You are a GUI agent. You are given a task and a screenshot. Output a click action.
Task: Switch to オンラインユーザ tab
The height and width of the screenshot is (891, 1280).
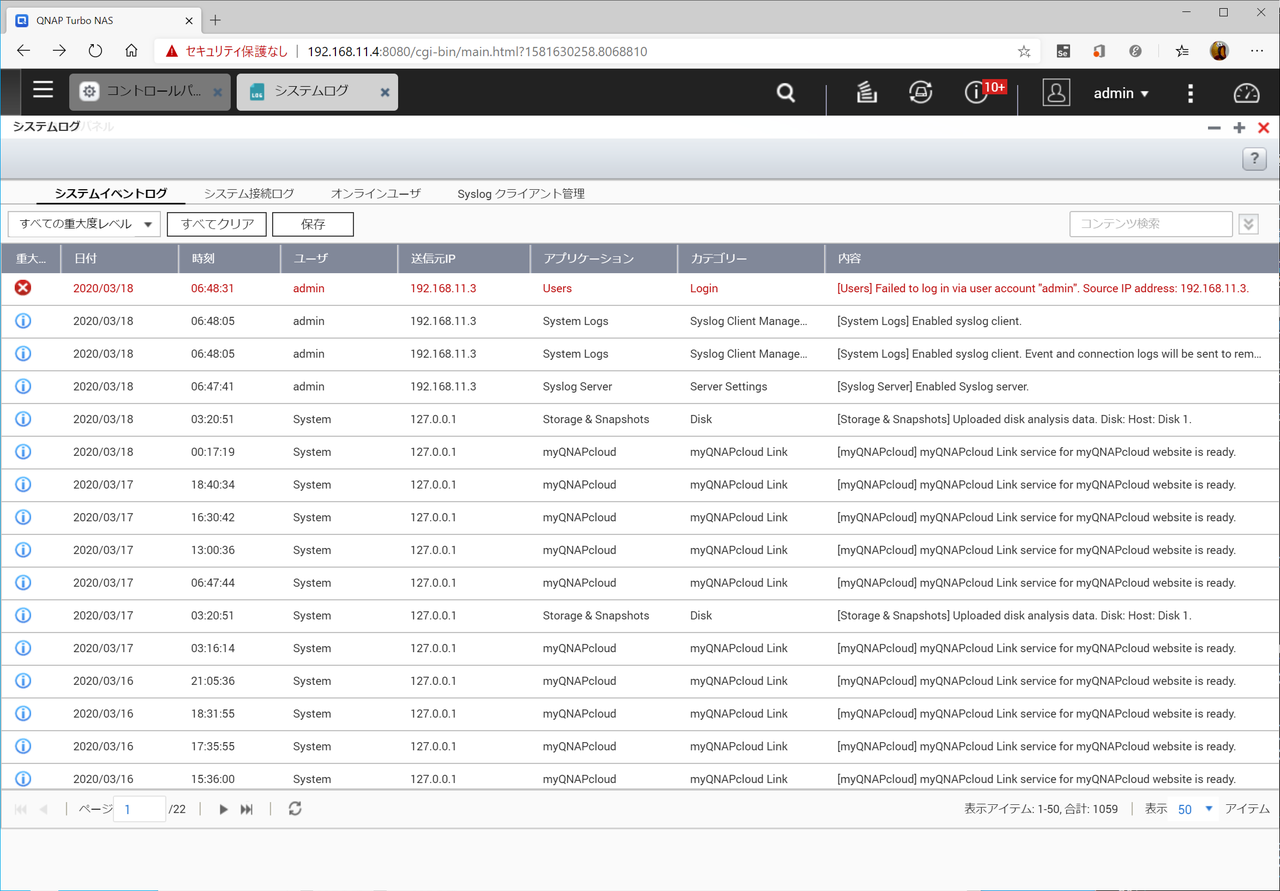coord(376,193)
